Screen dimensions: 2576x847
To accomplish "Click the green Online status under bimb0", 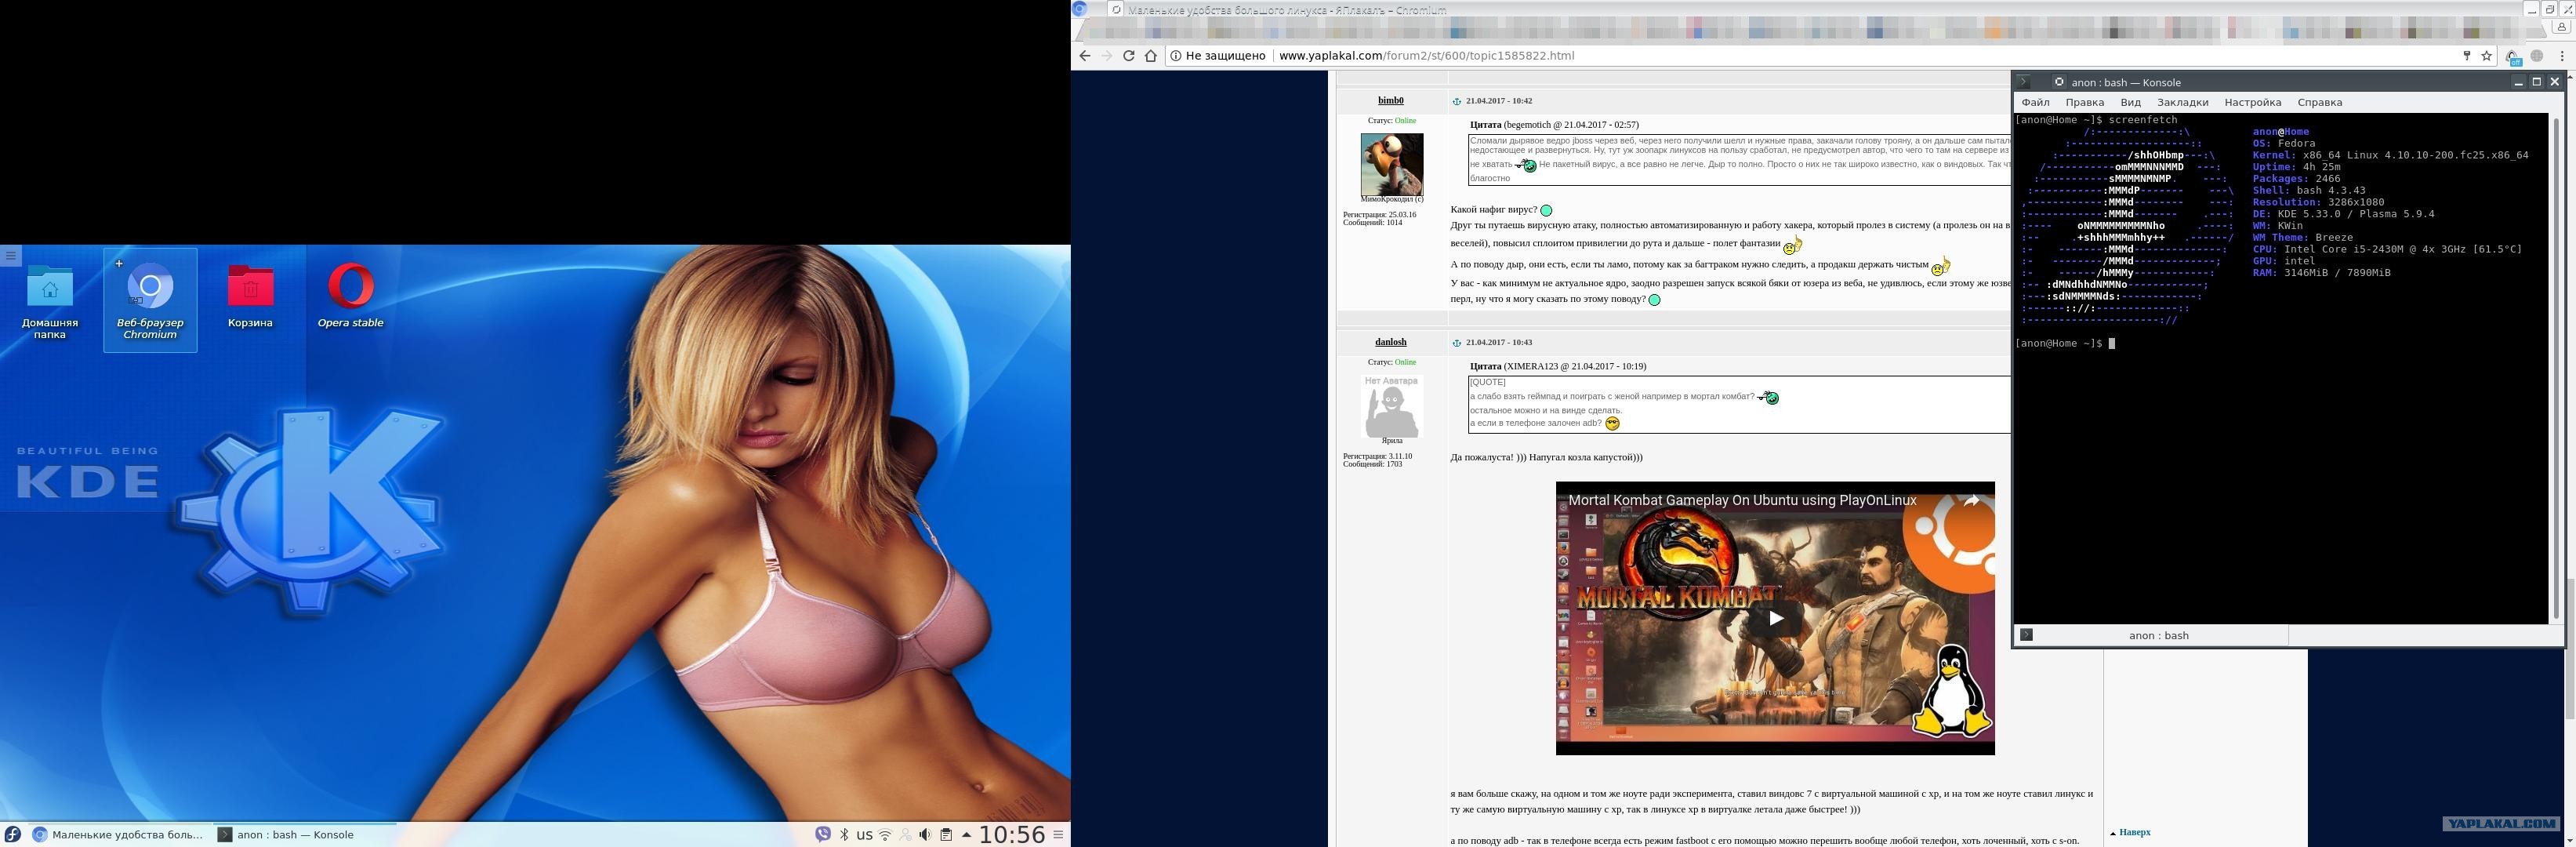I will 1405,121.
